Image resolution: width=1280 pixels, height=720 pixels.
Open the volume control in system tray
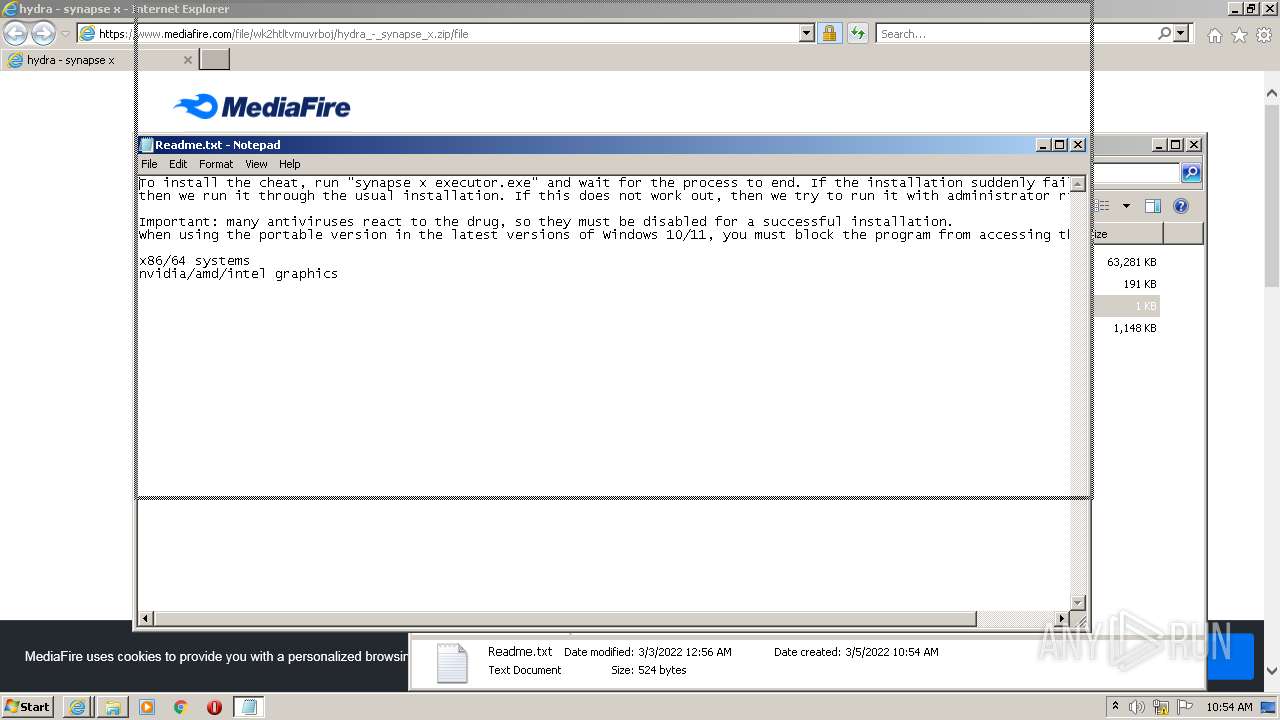coord(1137,707)
